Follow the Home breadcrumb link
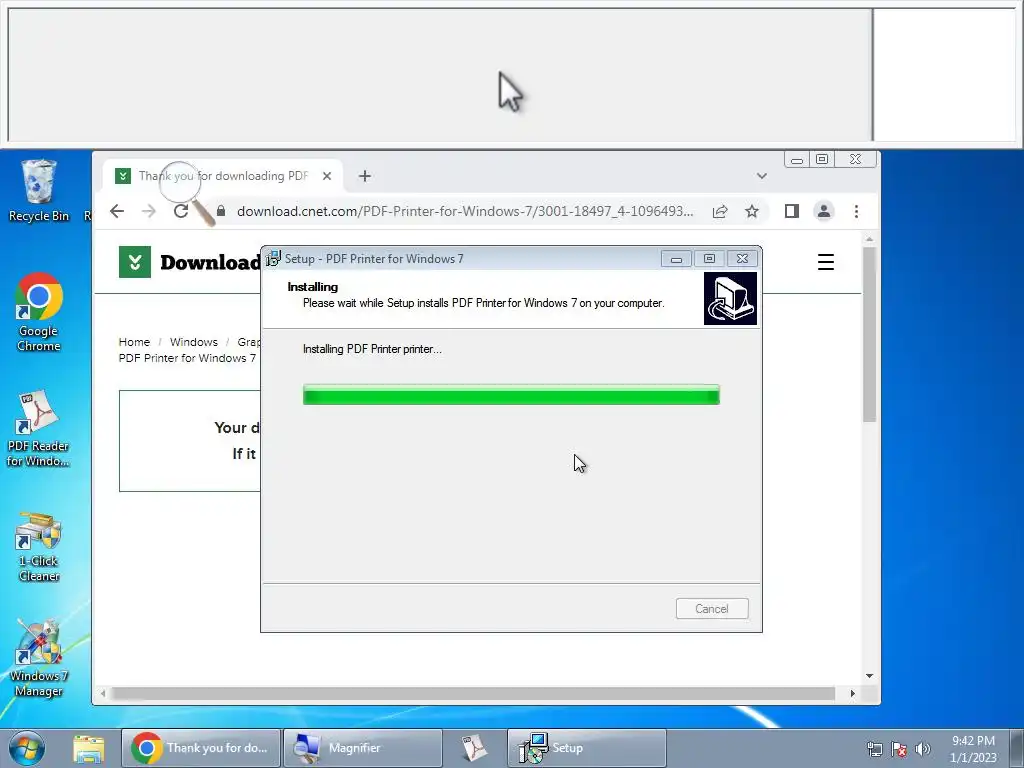1024x768 pixels. tap(134, 342)
